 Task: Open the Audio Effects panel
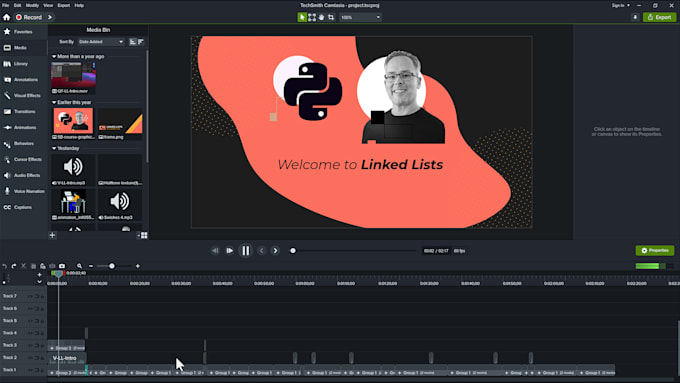(x=23, y=175)
